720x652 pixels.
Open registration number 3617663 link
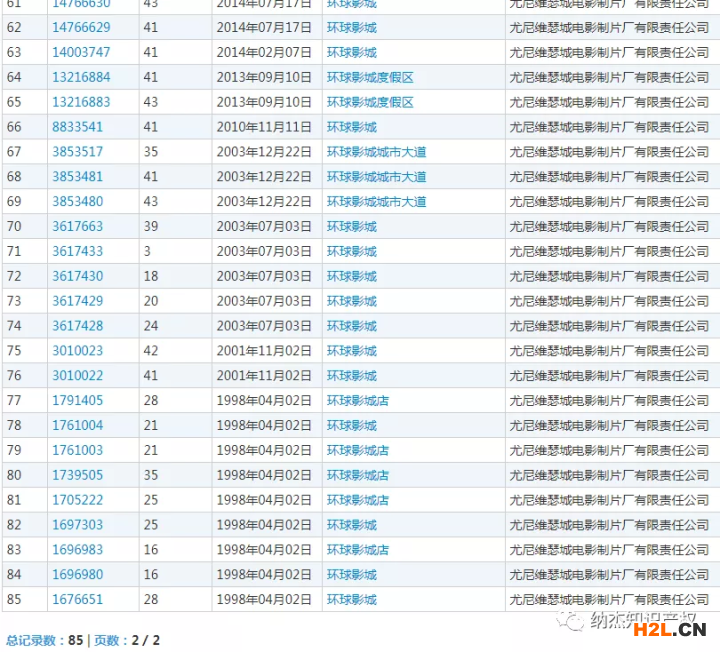point(77,227)
